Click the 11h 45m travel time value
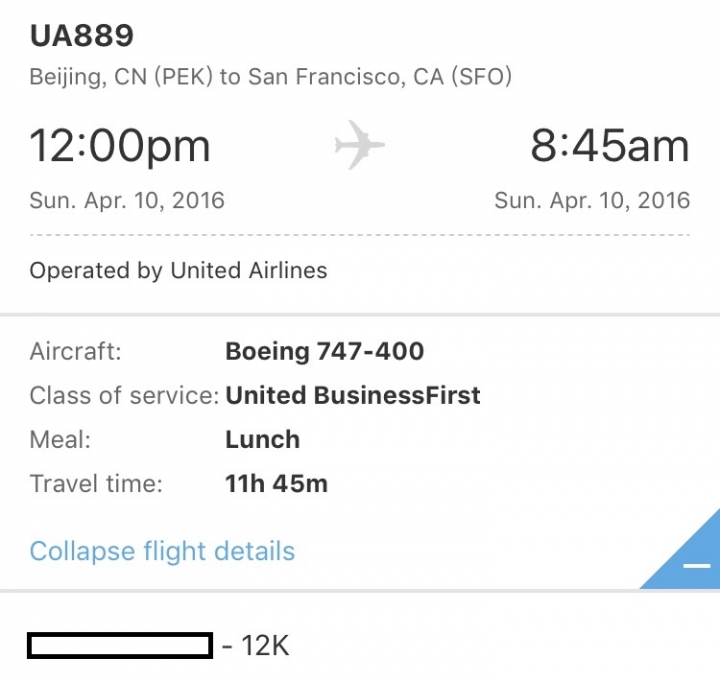 coord(276,484)
